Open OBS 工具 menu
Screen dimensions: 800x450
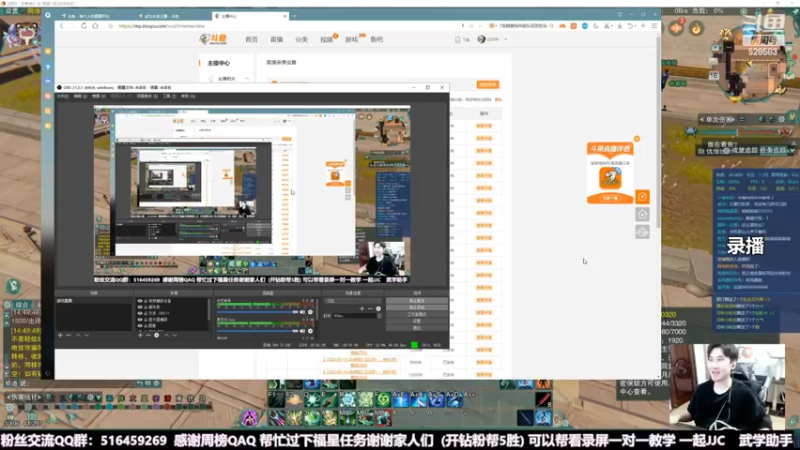point(169,96)
